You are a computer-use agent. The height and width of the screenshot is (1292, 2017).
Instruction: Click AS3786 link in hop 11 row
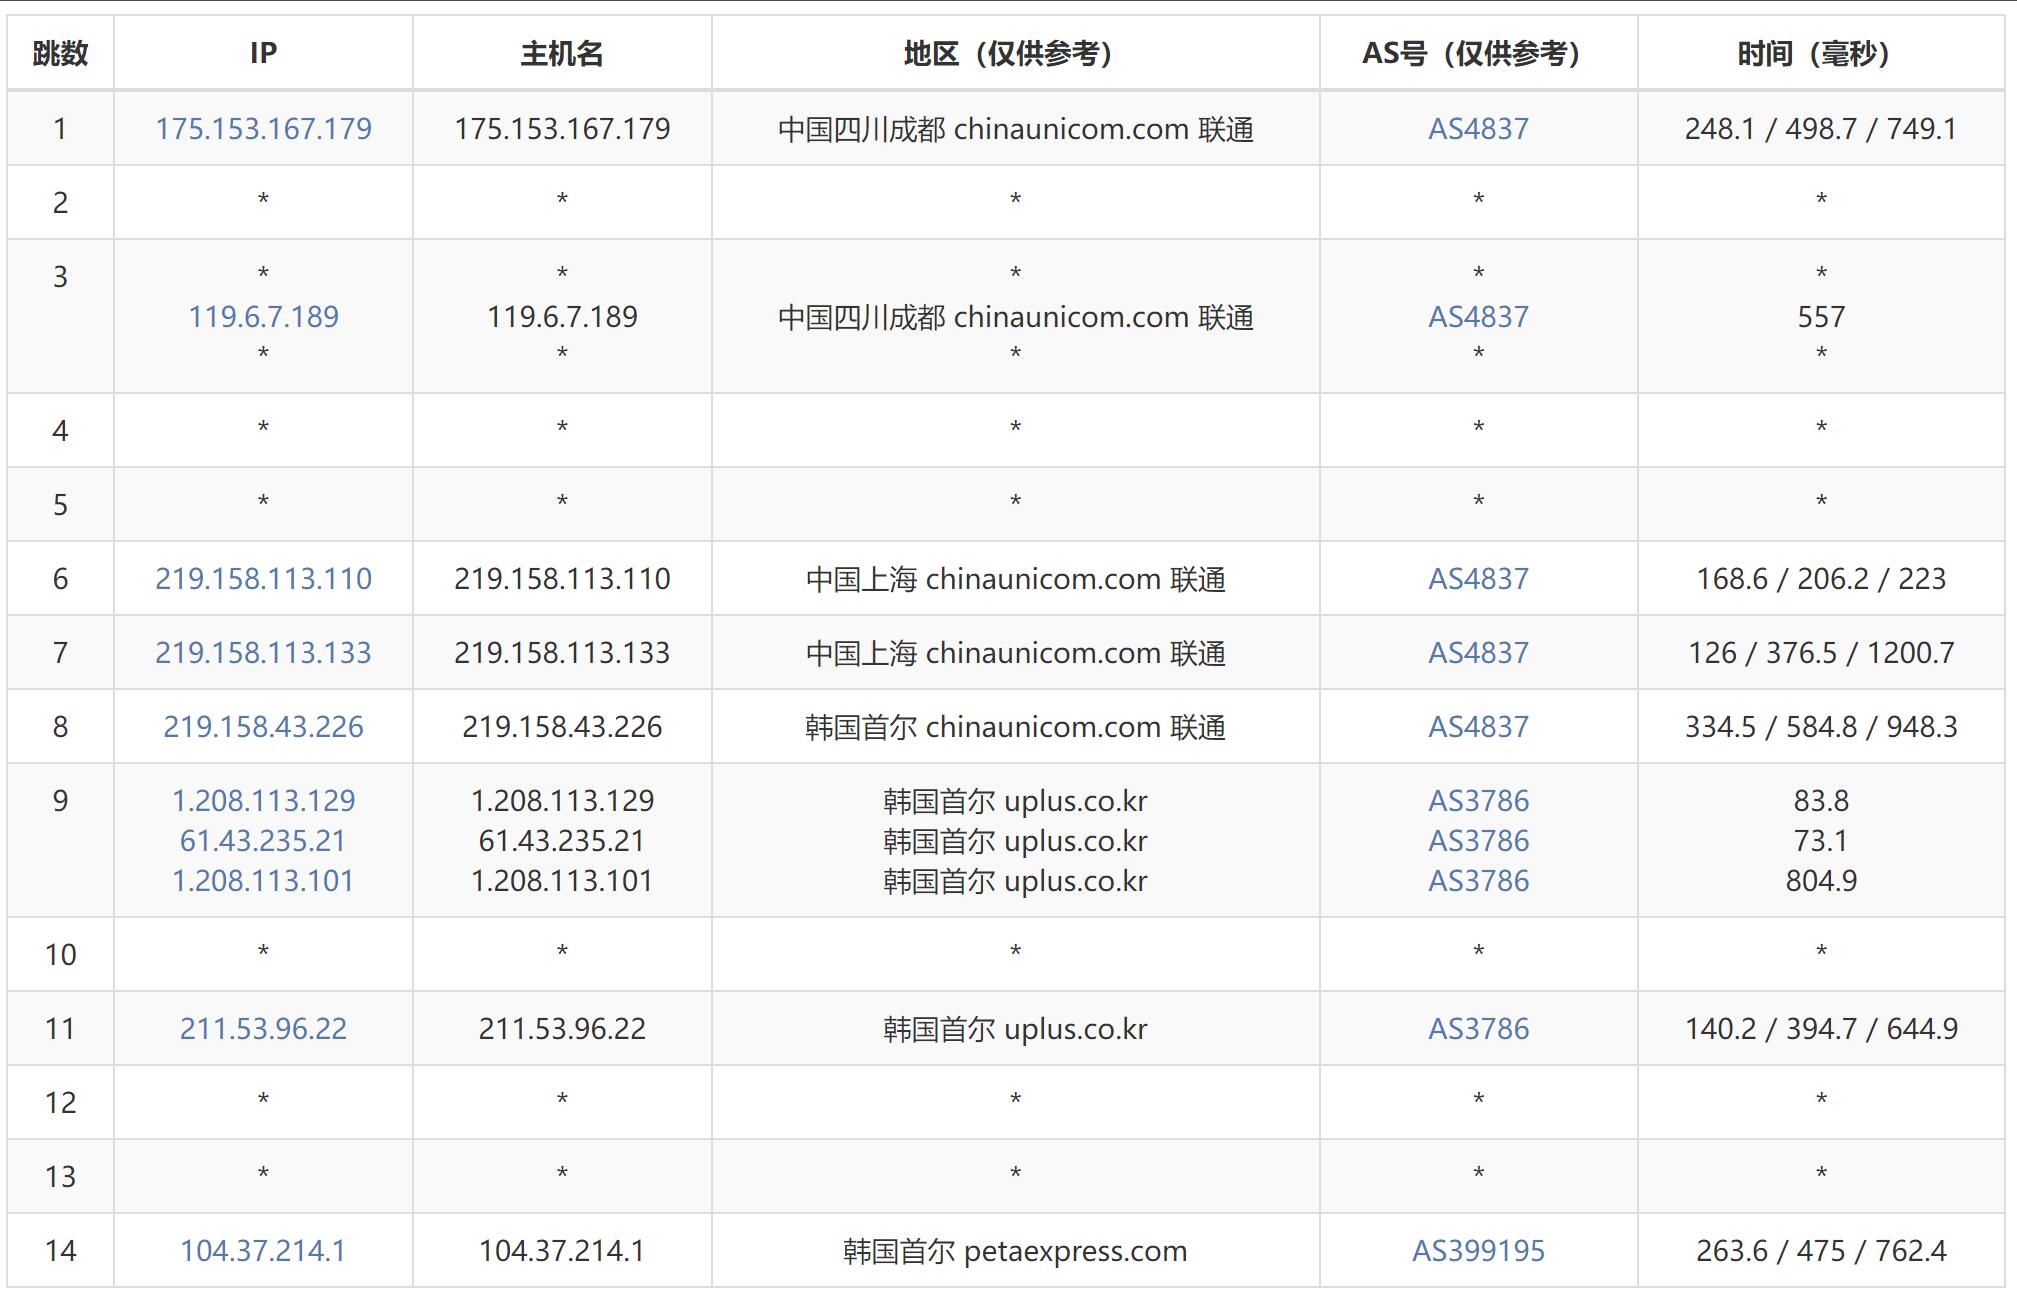coord(1478,1029)
